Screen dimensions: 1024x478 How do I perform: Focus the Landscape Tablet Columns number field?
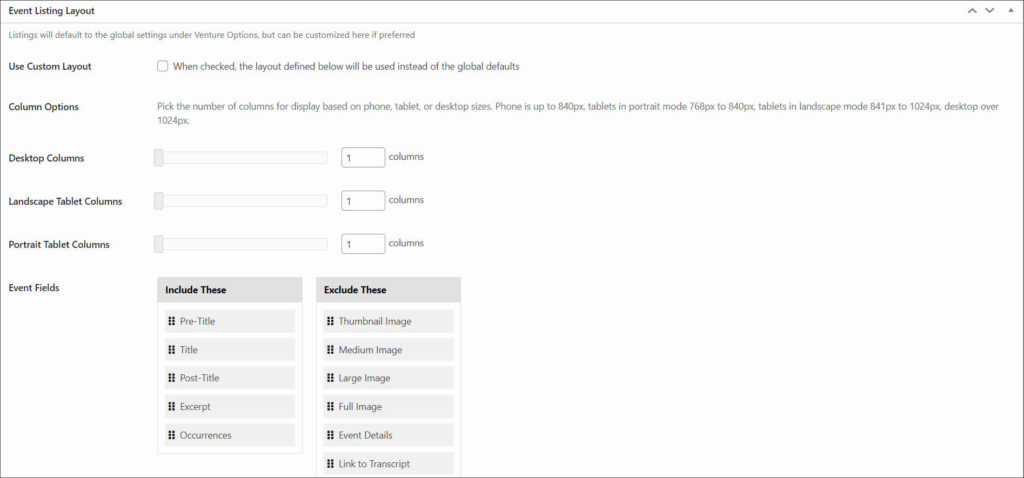click(x=363, y=200)
